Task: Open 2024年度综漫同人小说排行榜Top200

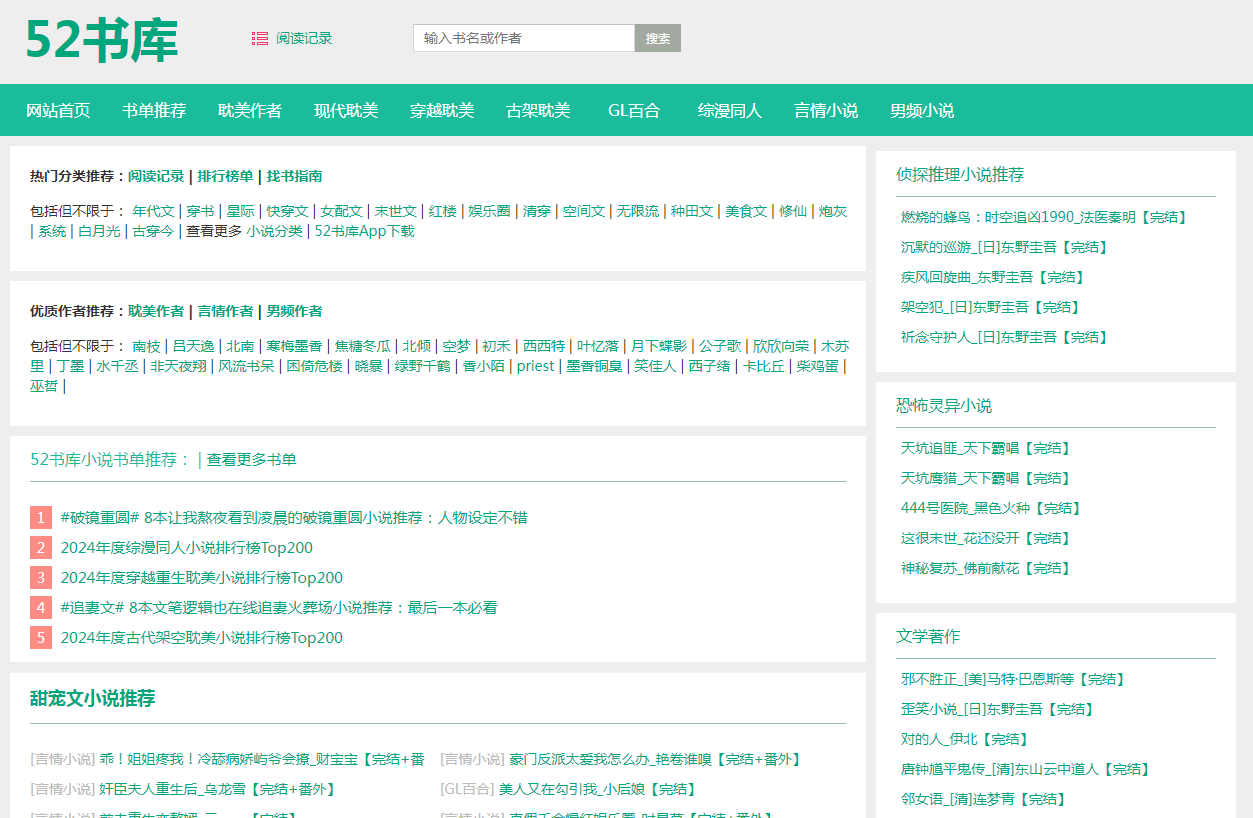Action: point(186,548)
